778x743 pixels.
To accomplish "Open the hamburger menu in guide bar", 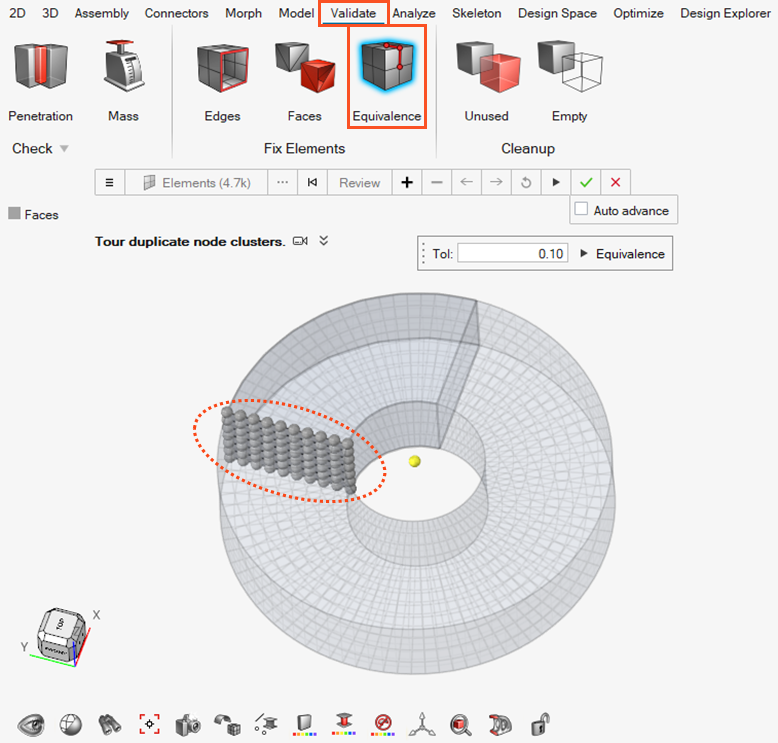I will click(110, 183).
